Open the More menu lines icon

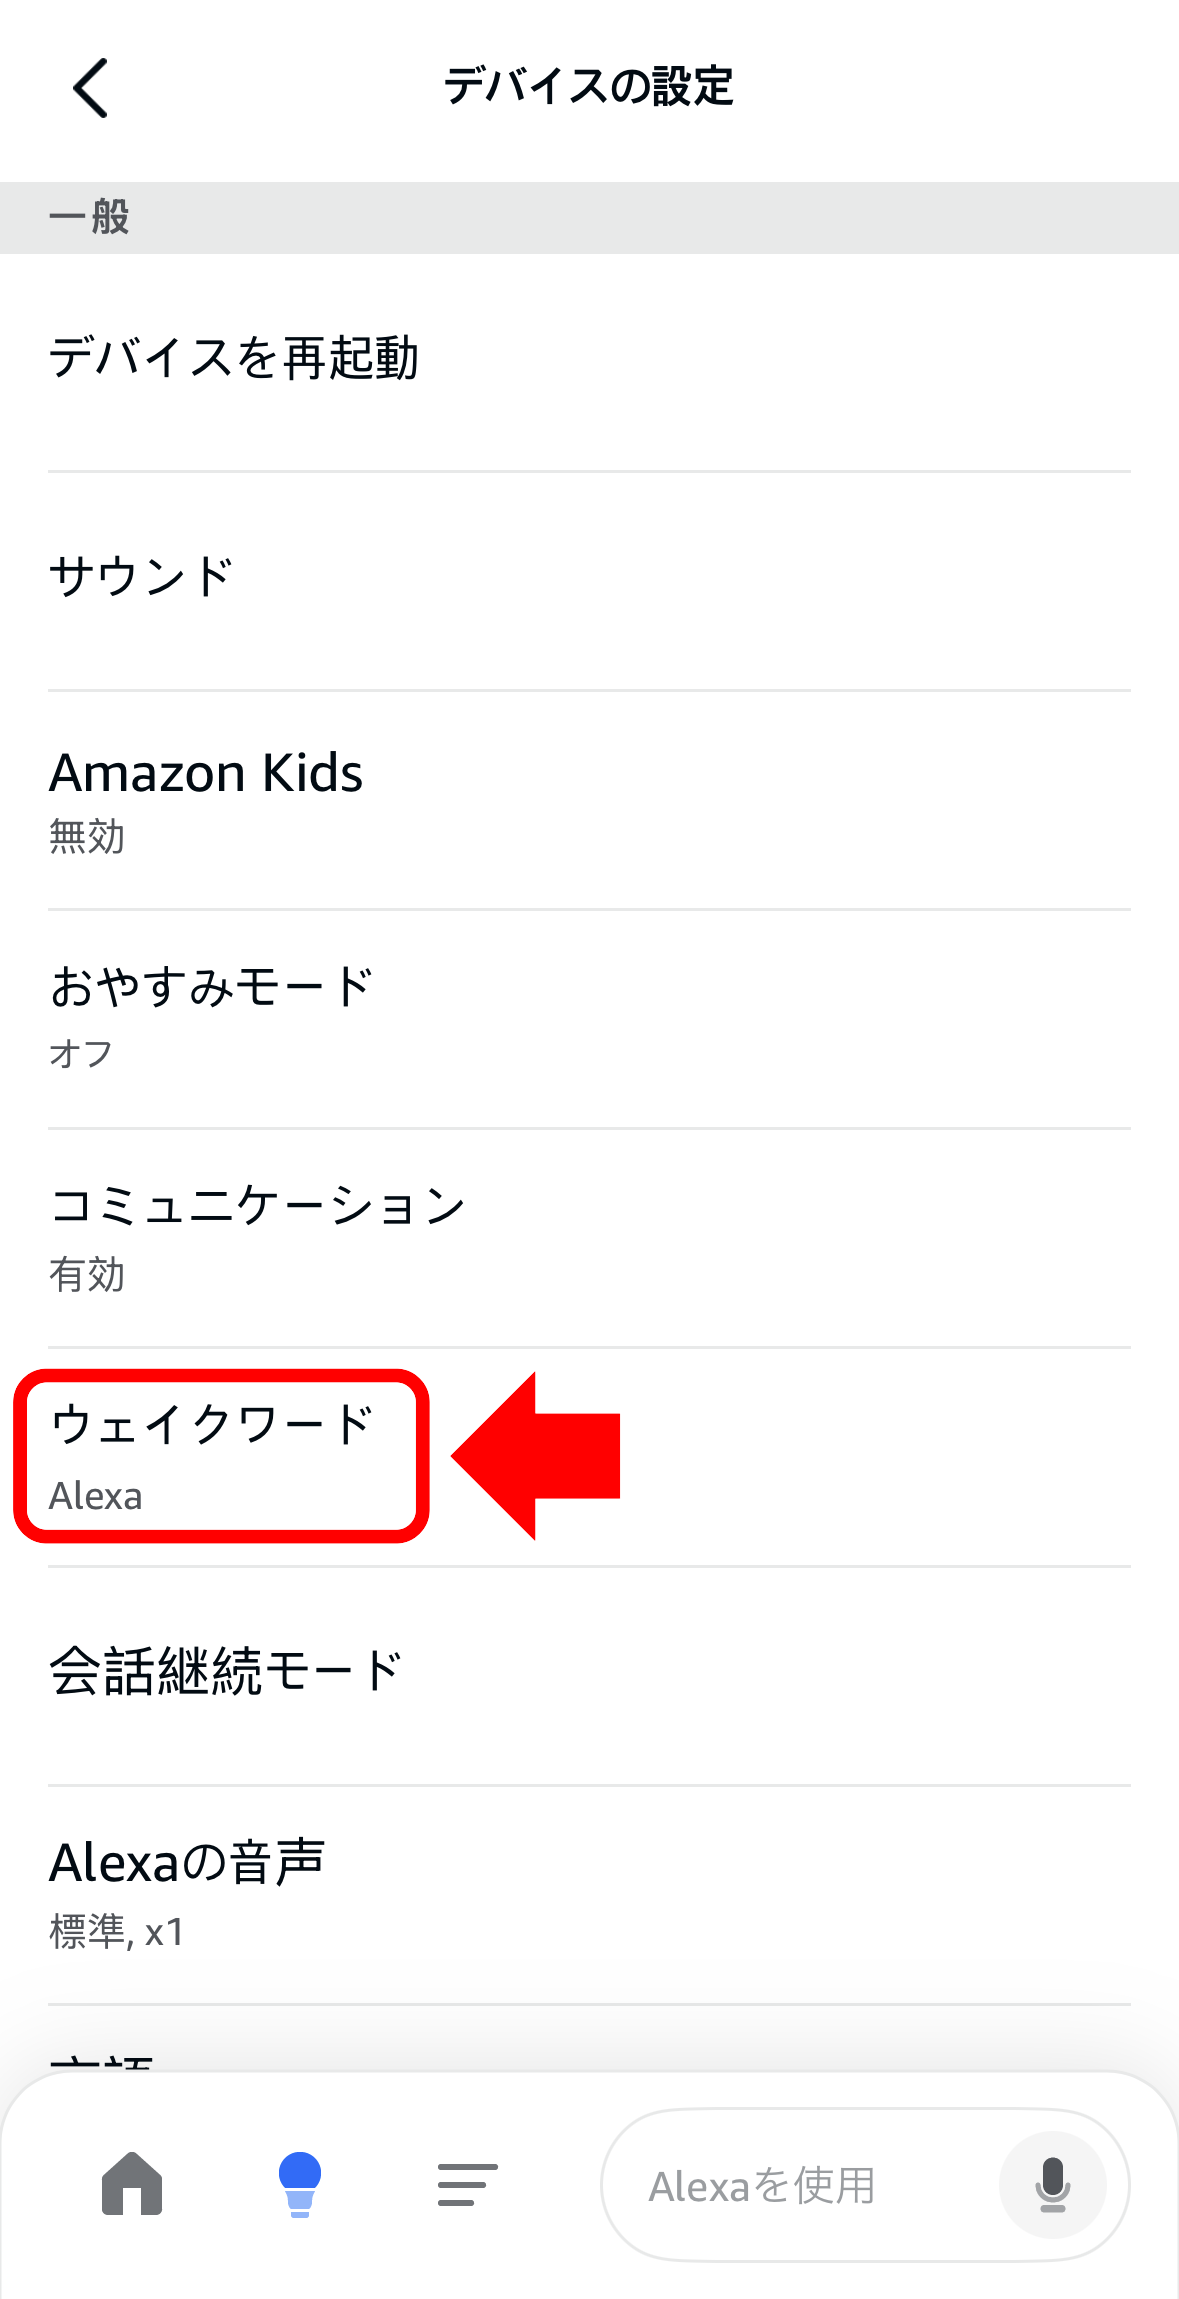[467, 2184]
